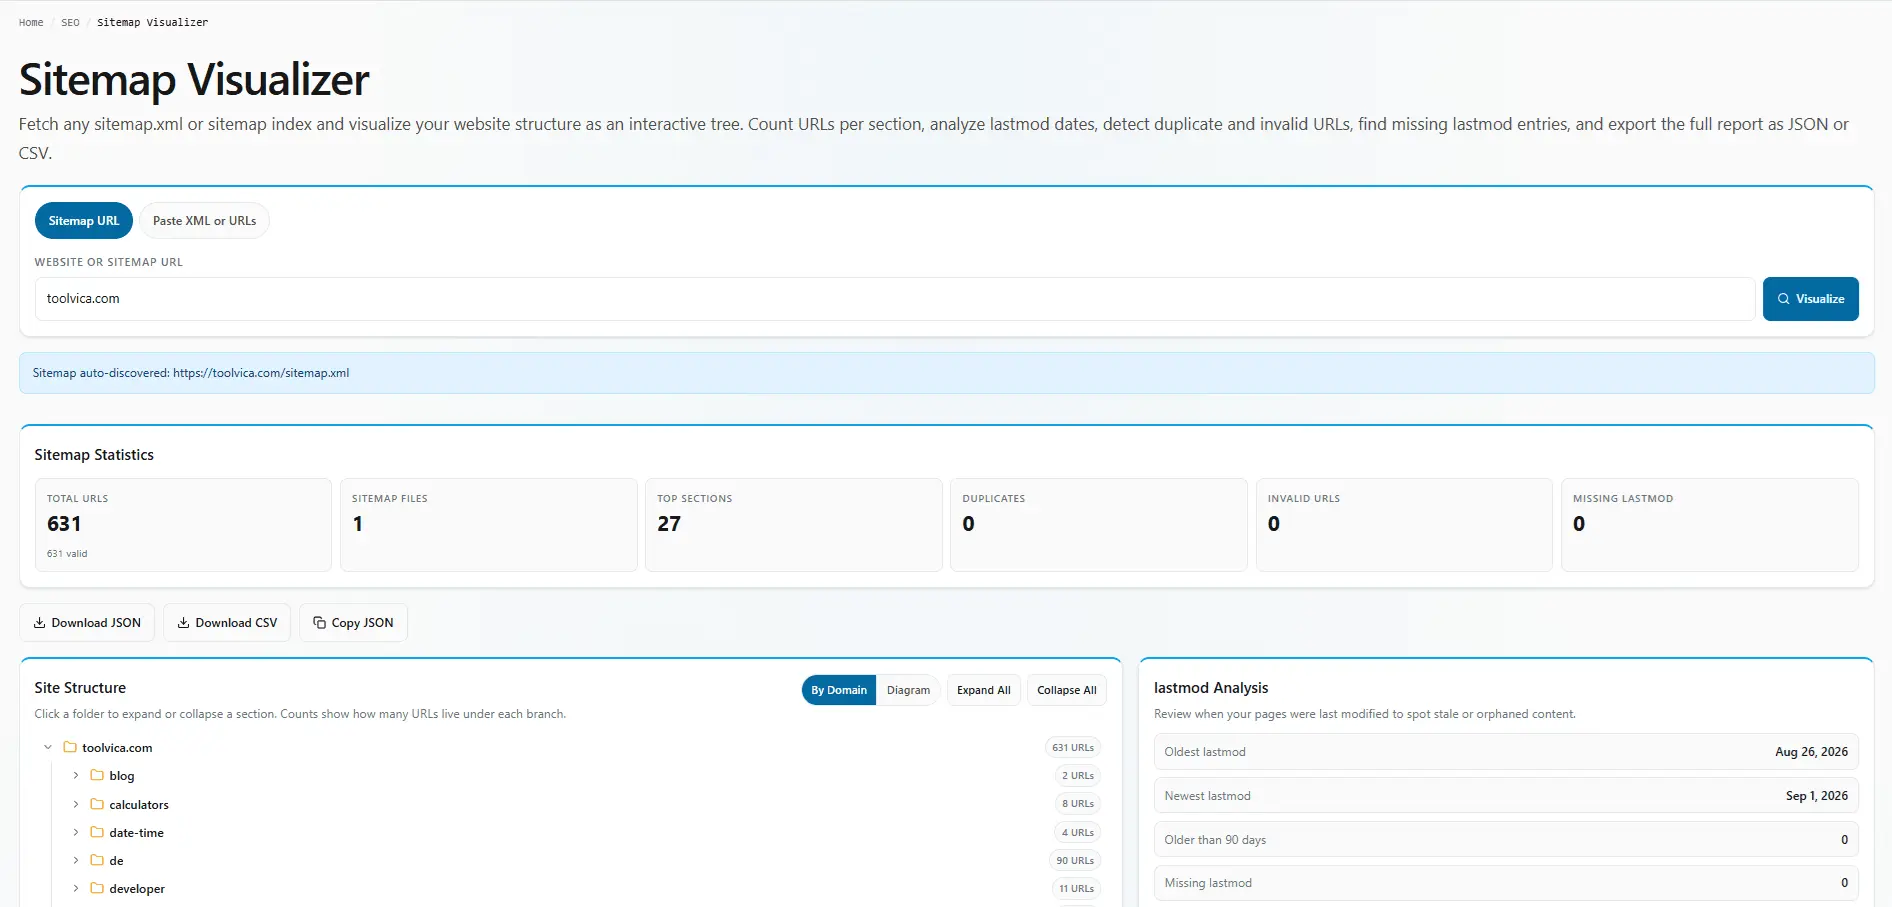The image size is (1892, 907).
Task: Click the Duplicates statistic card
Action: pos(1099,525)
